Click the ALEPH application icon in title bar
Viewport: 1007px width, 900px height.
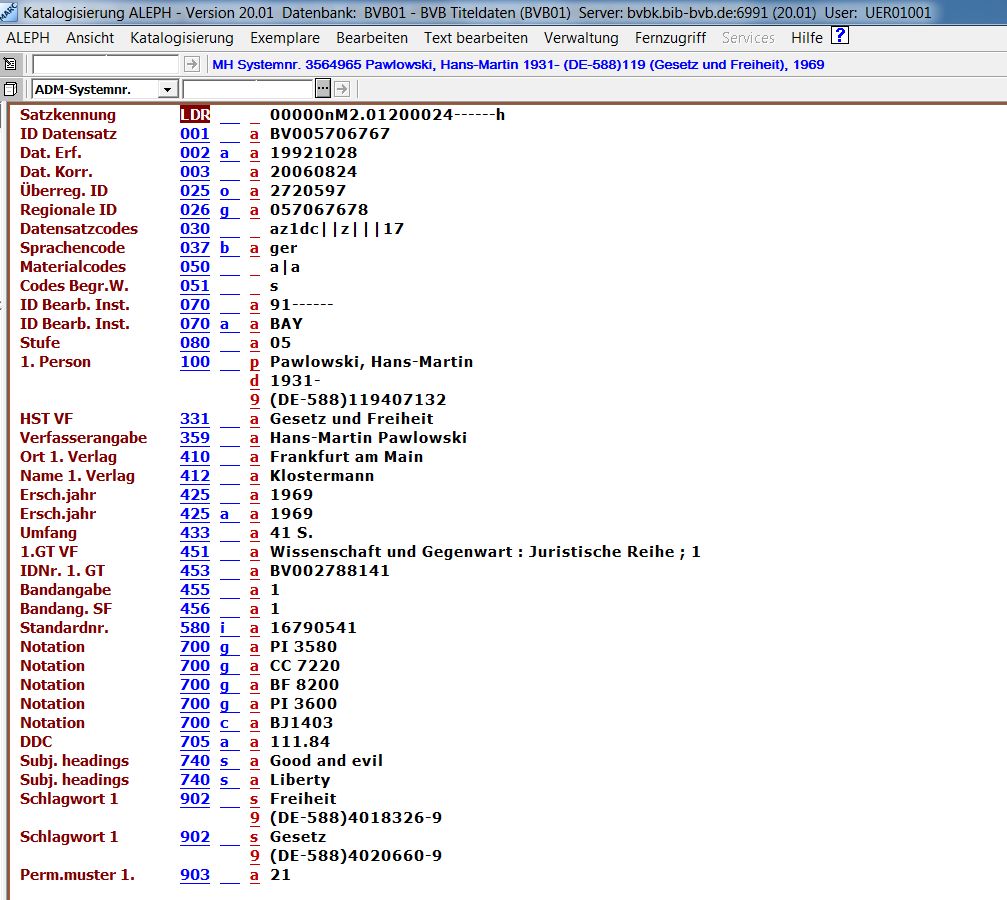(10, 12)
